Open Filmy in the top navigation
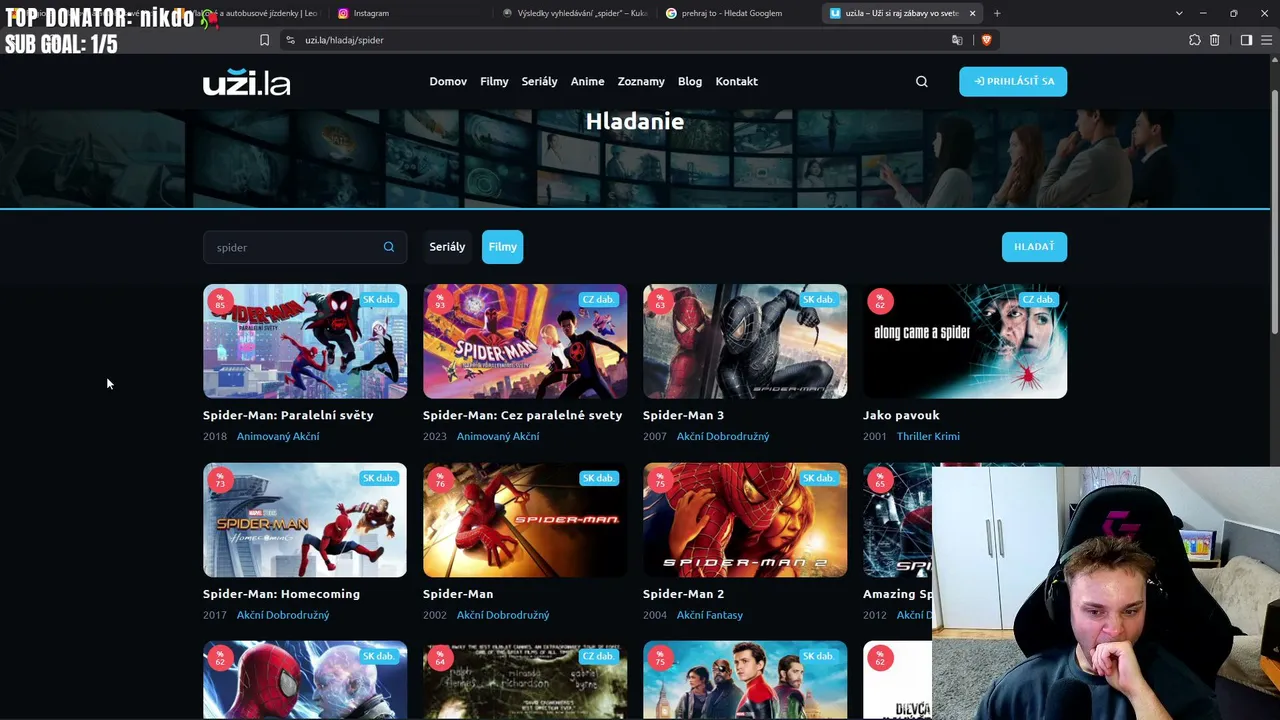Screen dimensions: 1280x720 [x=494, y=82]
